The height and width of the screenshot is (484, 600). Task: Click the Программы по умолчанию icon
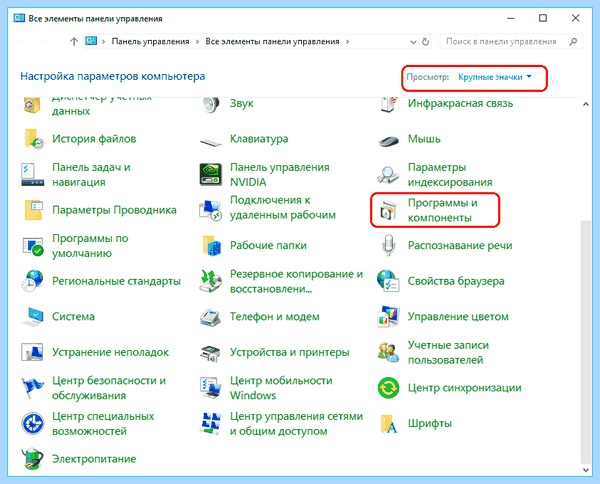tap(33, 246)
